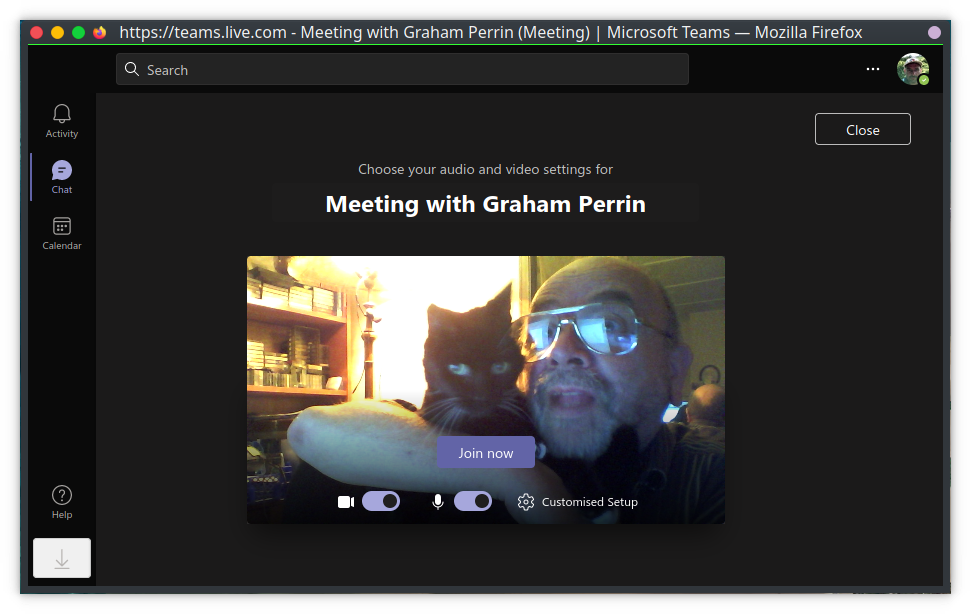The height and width of the screenshot is (614, 971).
Task: Open the ellipsis more options menu
Action: click(x=873, y=70)
